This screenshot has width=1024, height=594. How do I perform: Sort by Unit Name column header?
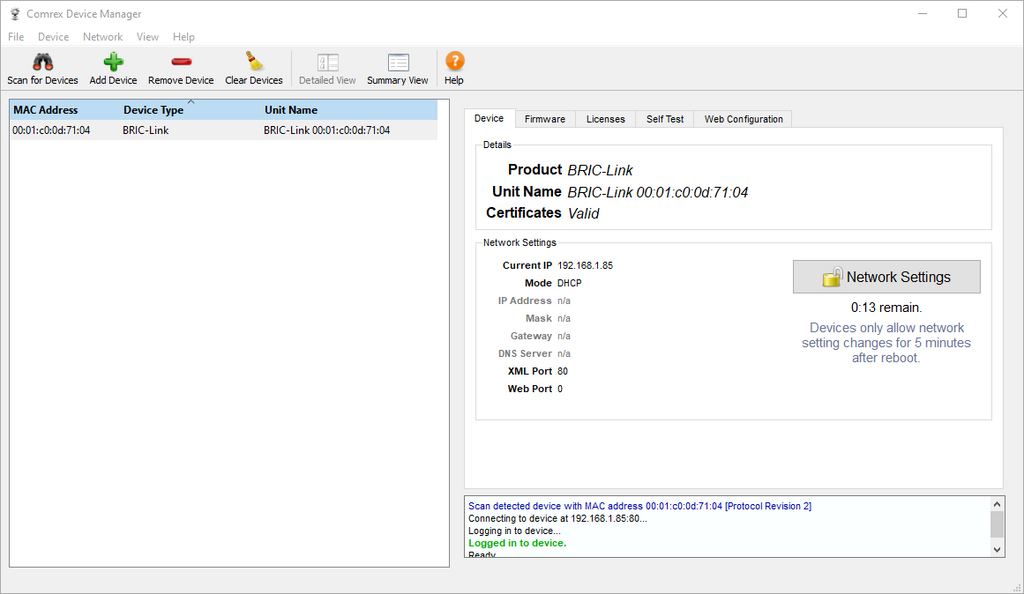pyautogui.click(x=349, y=110)
